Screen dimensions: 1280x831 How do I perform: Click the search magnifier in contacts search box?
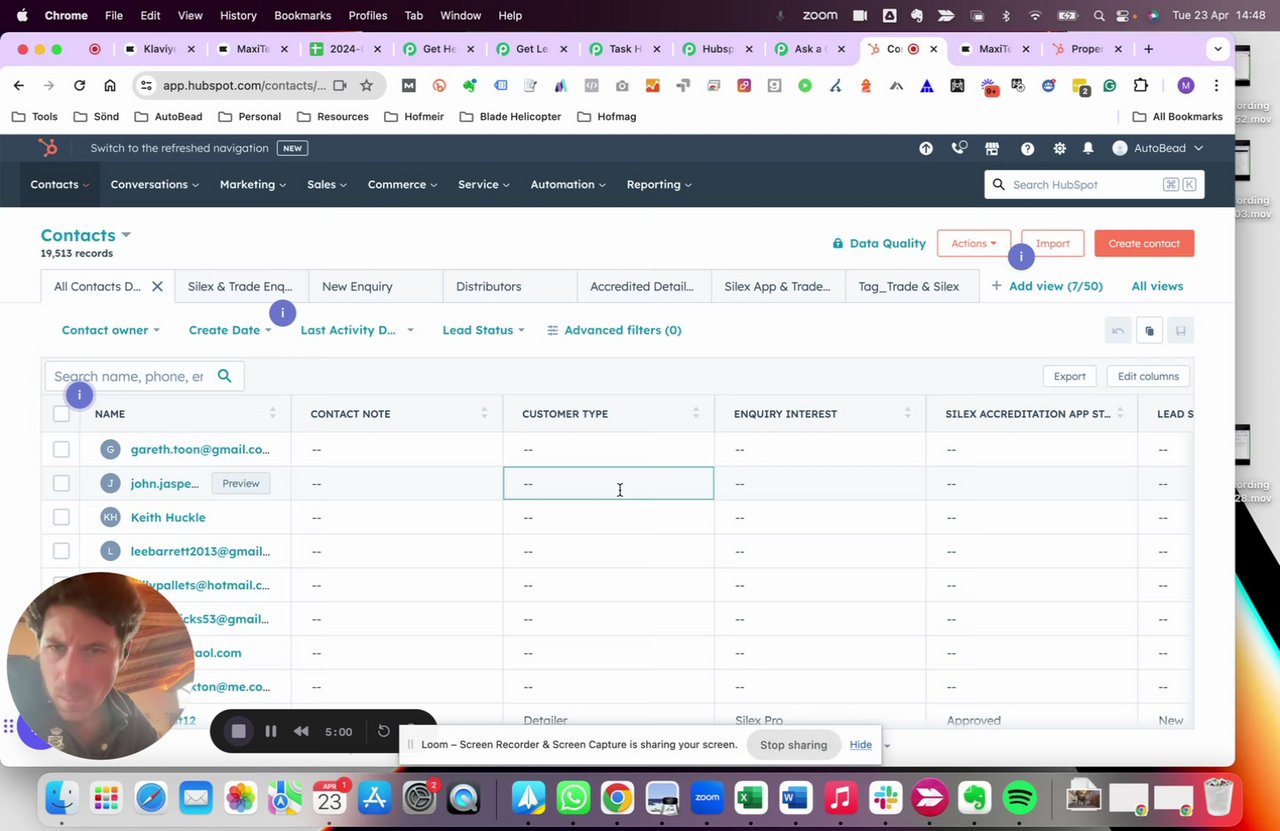pos(224,376)
